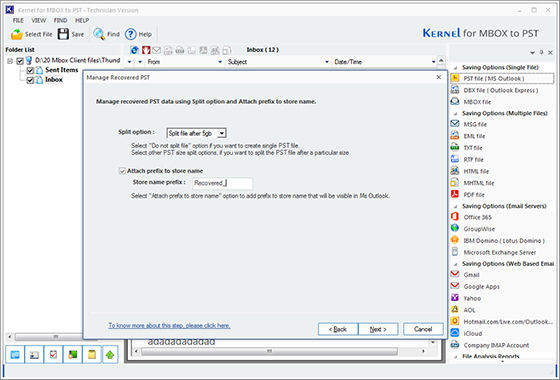Open the Help question mark icon
Screen dimensions: 560x380
tap(131, 34)
